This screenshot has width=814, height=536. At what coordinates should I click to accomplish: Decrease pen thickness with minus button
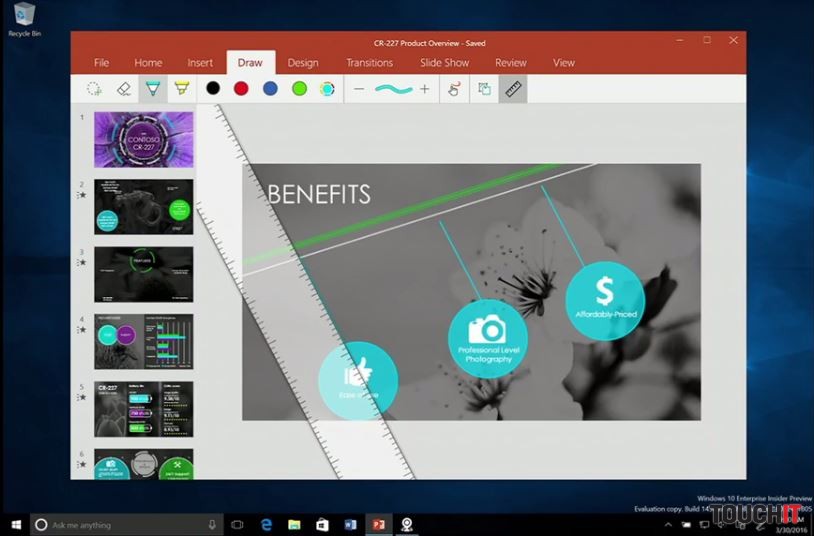click(359, 89)
